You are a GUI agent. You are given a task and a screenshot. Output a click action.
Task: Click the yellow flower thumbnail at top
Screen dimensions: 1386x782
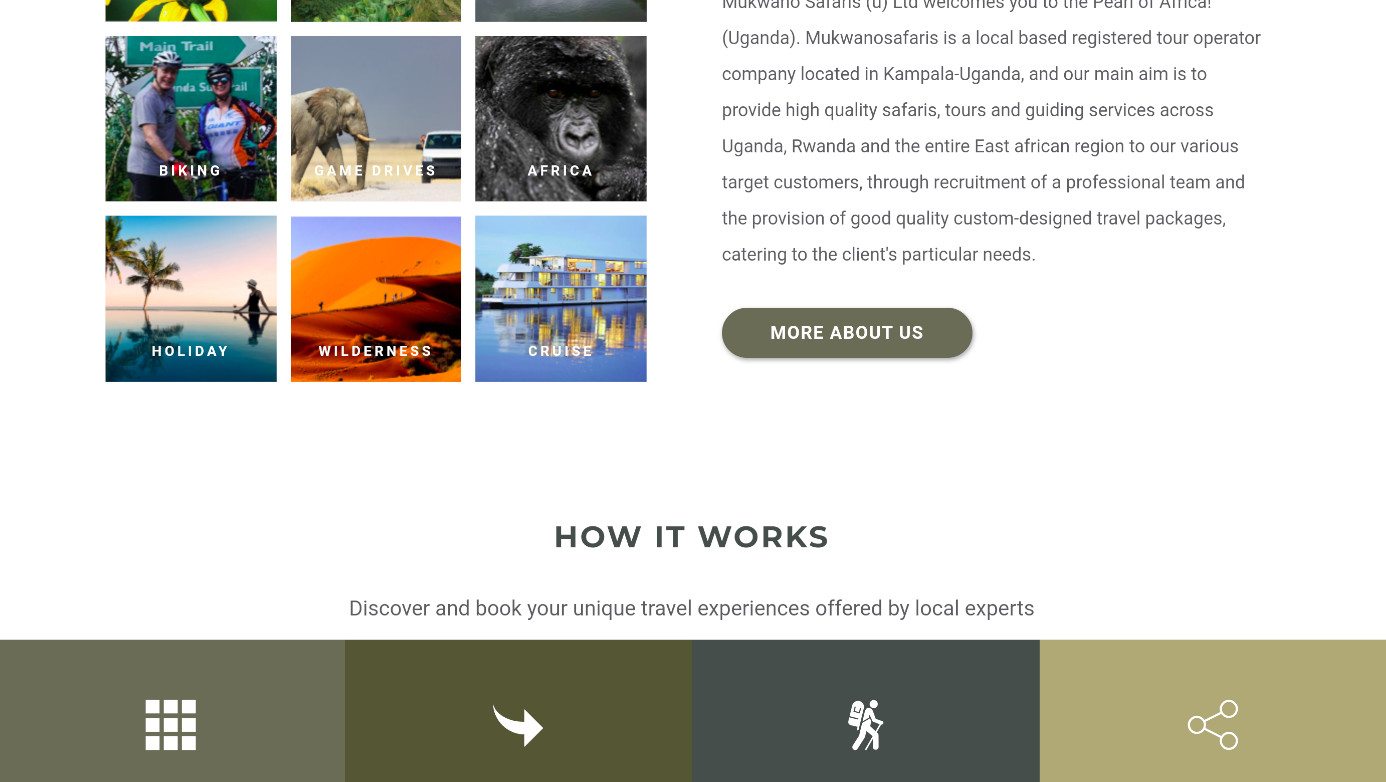[x=191, y=10]
